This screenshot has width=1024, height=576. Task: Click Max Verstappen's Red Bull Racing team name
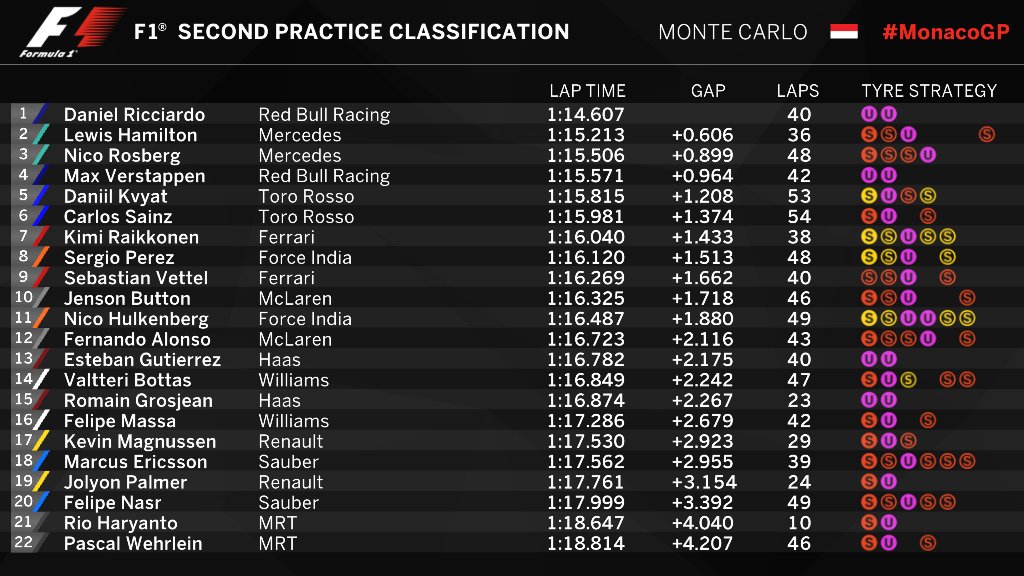pos(324,176)
